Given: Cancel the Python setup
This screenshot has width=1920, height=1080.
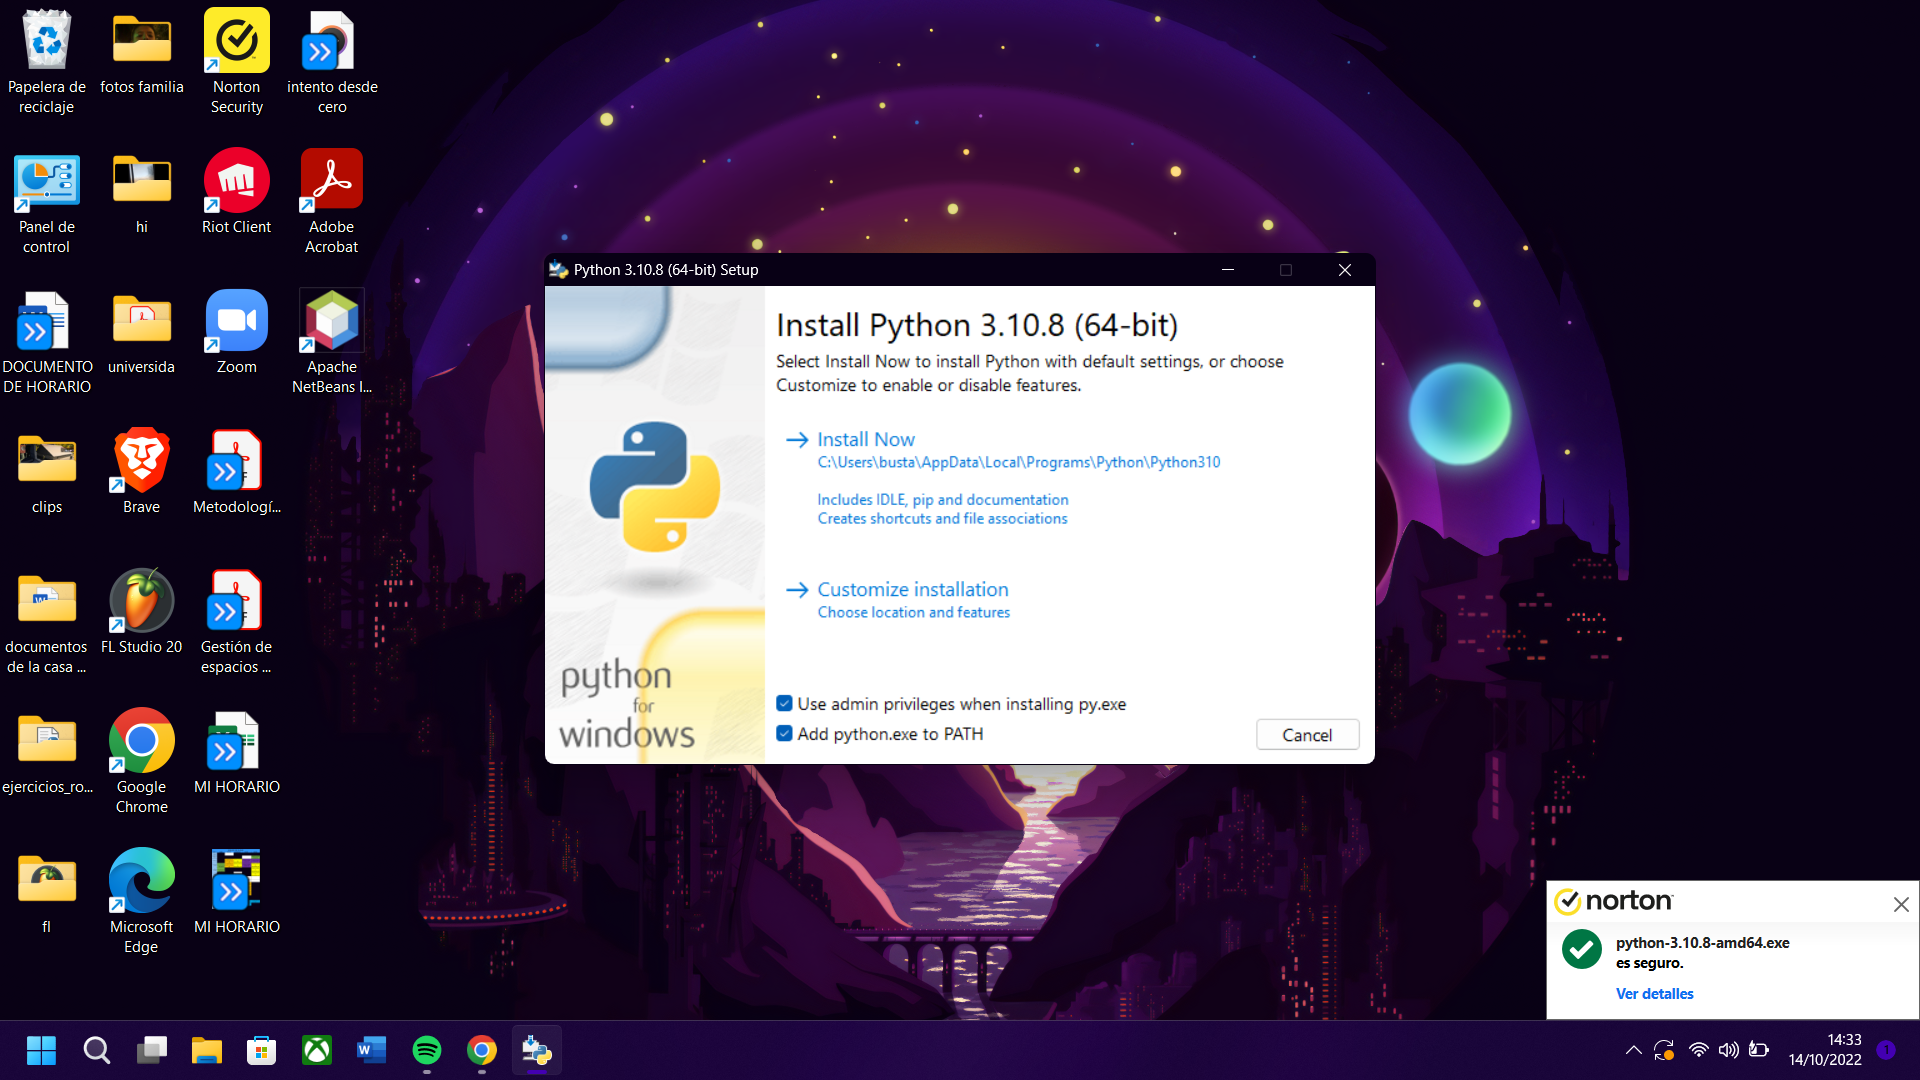Looking at the screenshot, I should pos(1307,735).
